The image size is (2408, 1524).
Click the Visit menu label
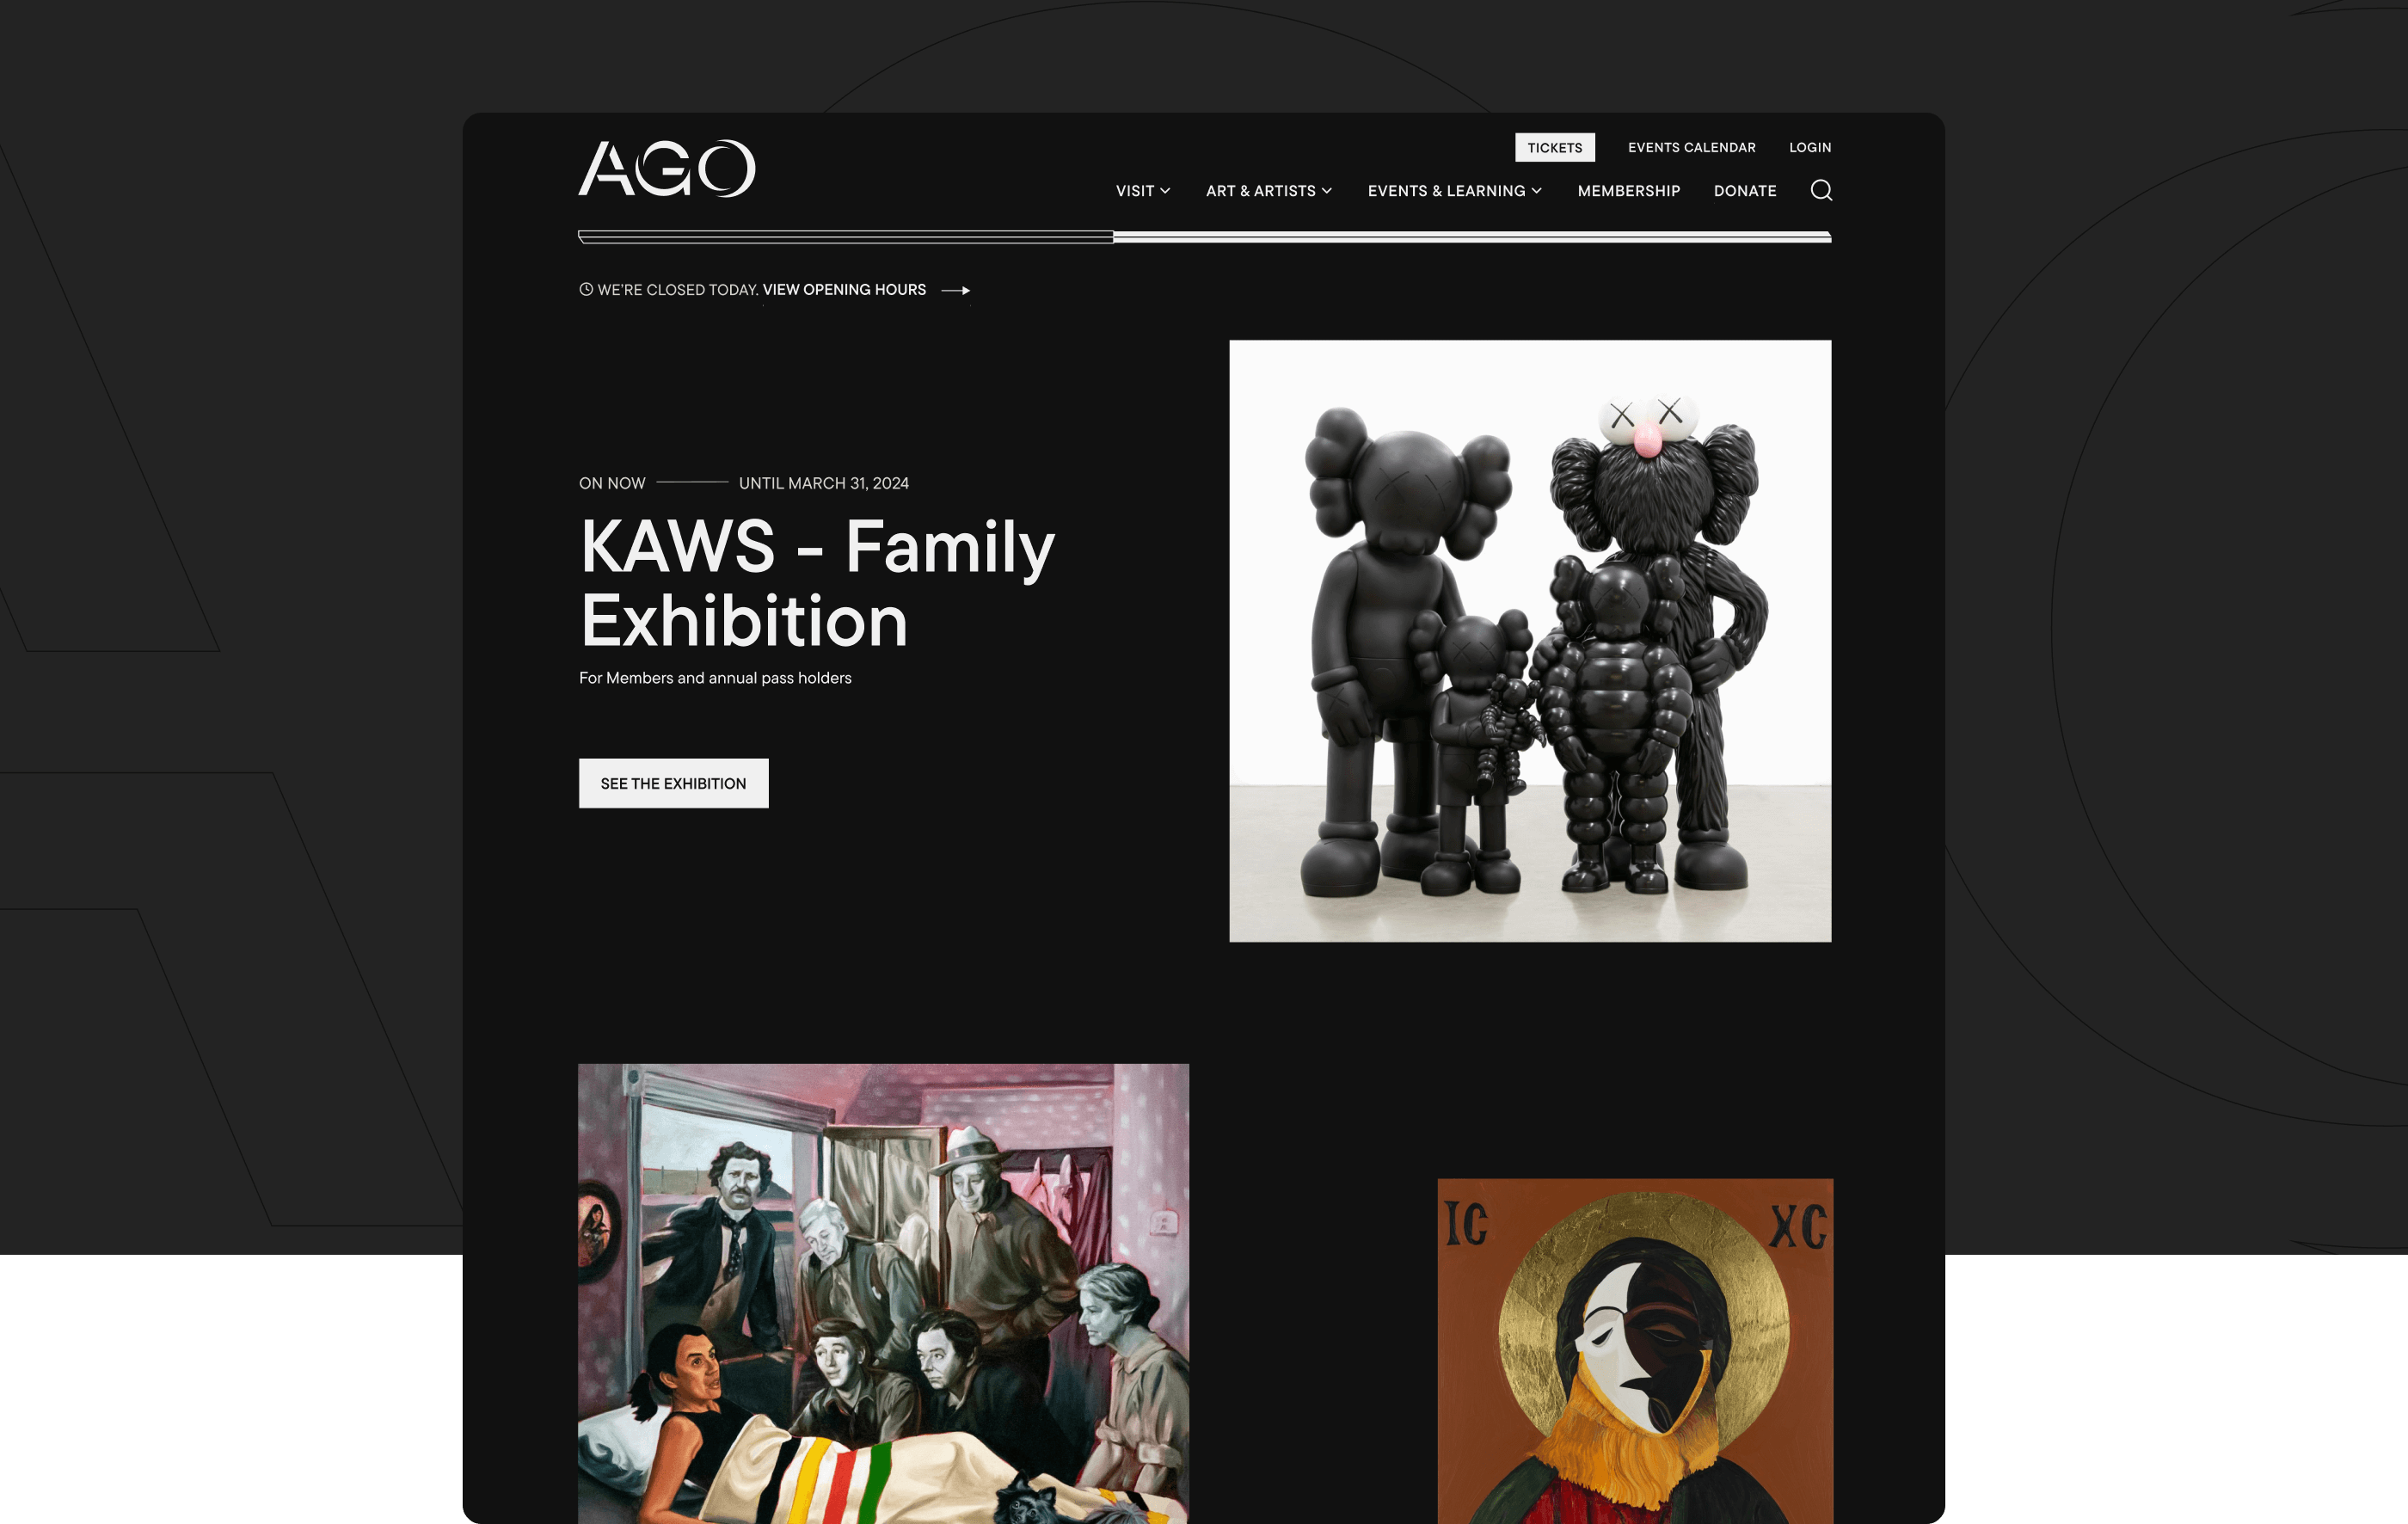click(1135, 191)
